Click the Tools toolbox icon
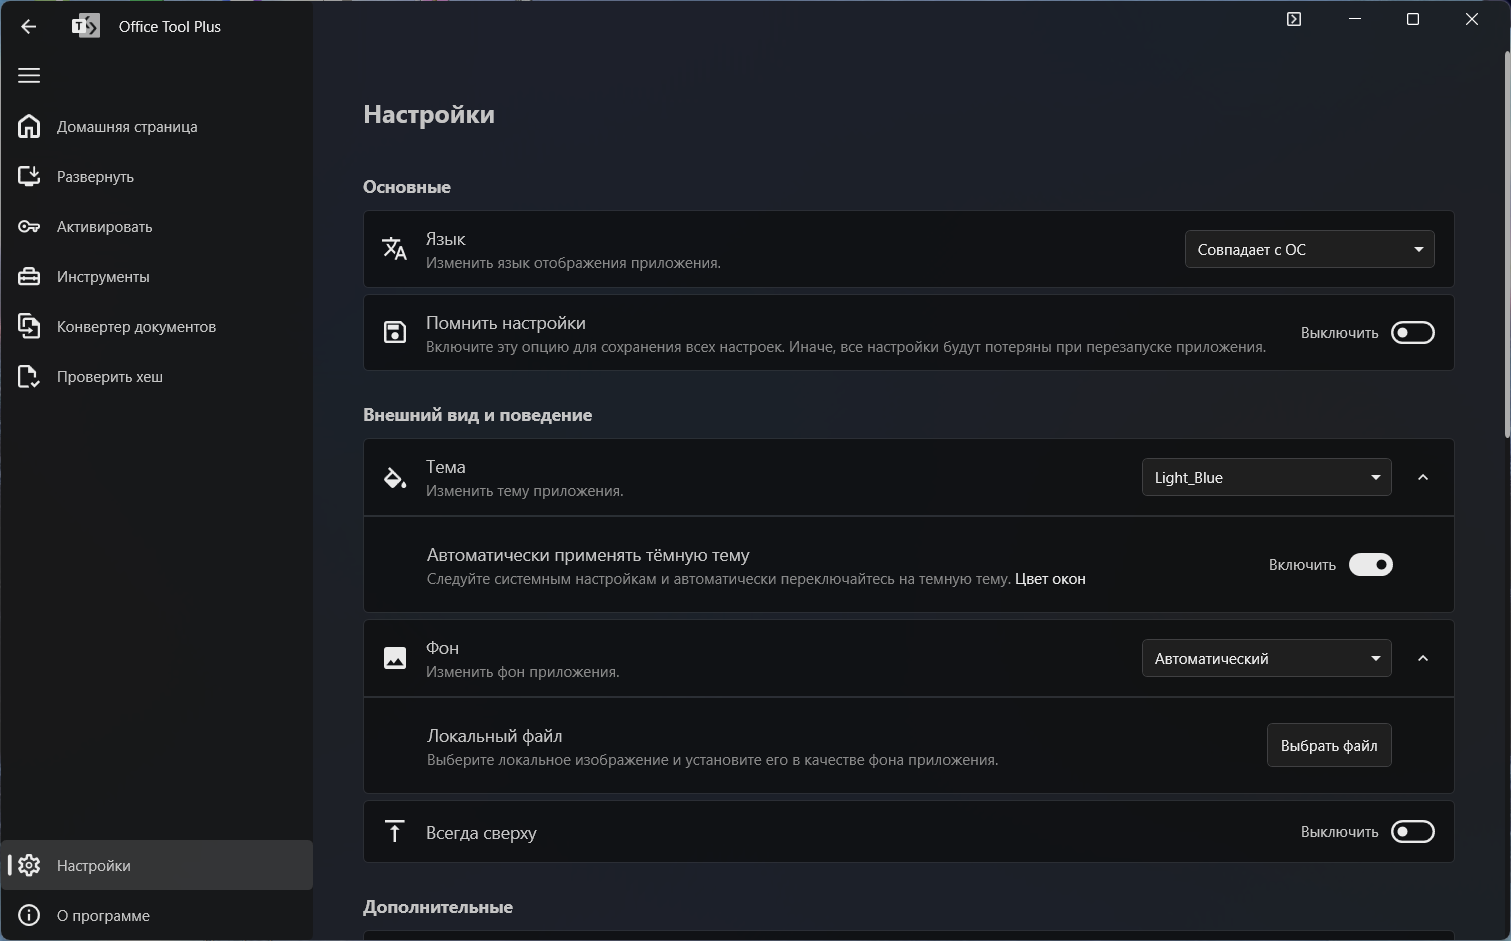The width and height of the screenshot is (1511, 941). pyautogui.click(x=29, y=277)
